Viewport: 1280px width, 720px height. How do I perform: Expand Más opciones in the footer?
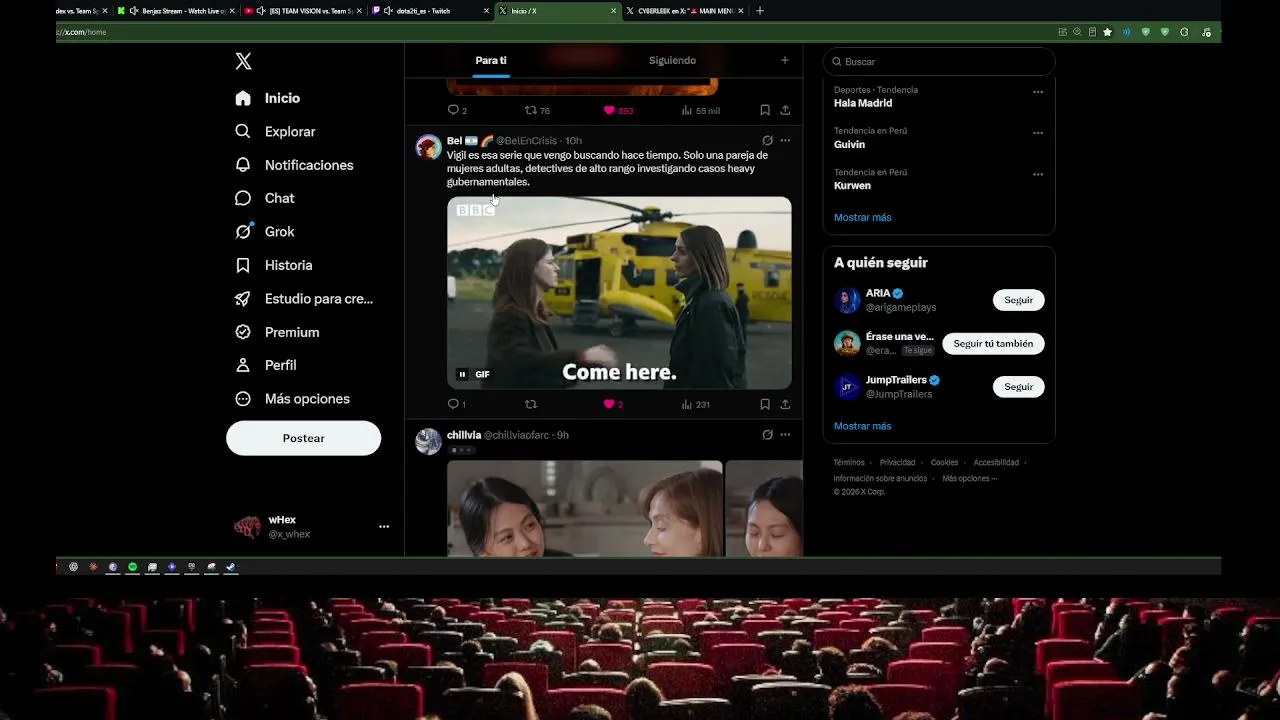point(970,479)
